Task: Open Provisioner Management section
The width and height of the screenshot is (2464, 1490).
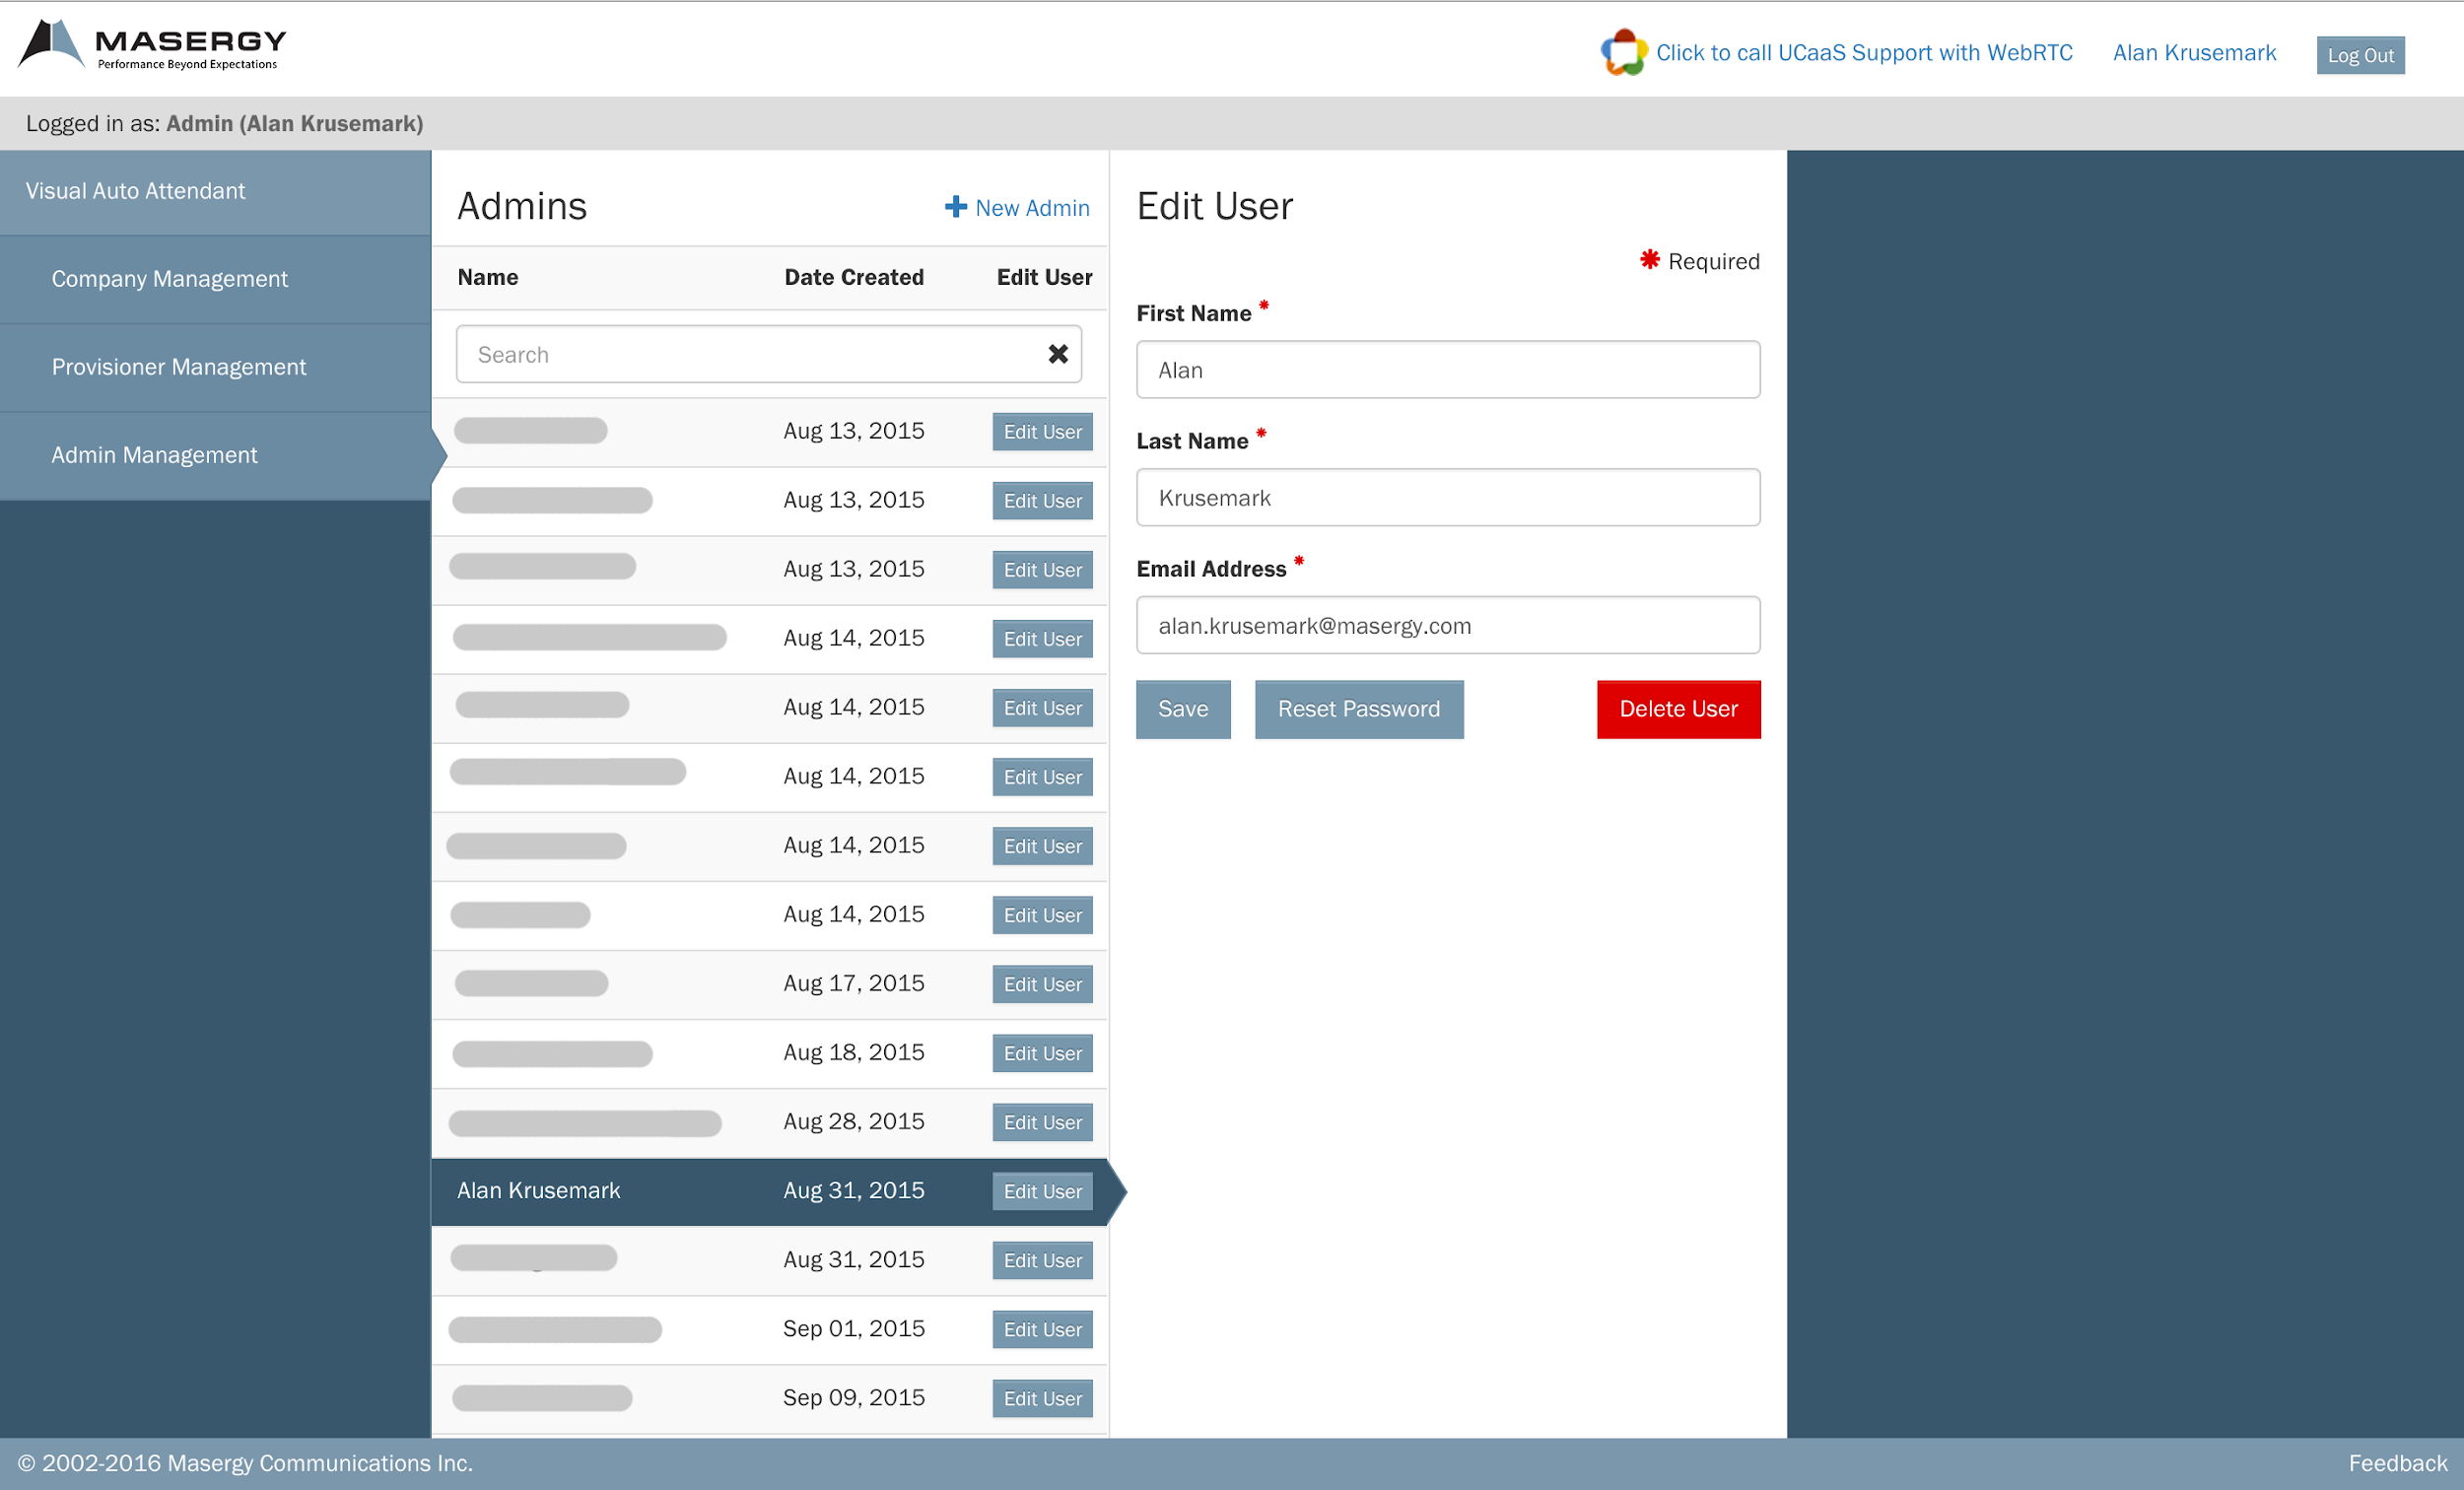Action: 179,367
